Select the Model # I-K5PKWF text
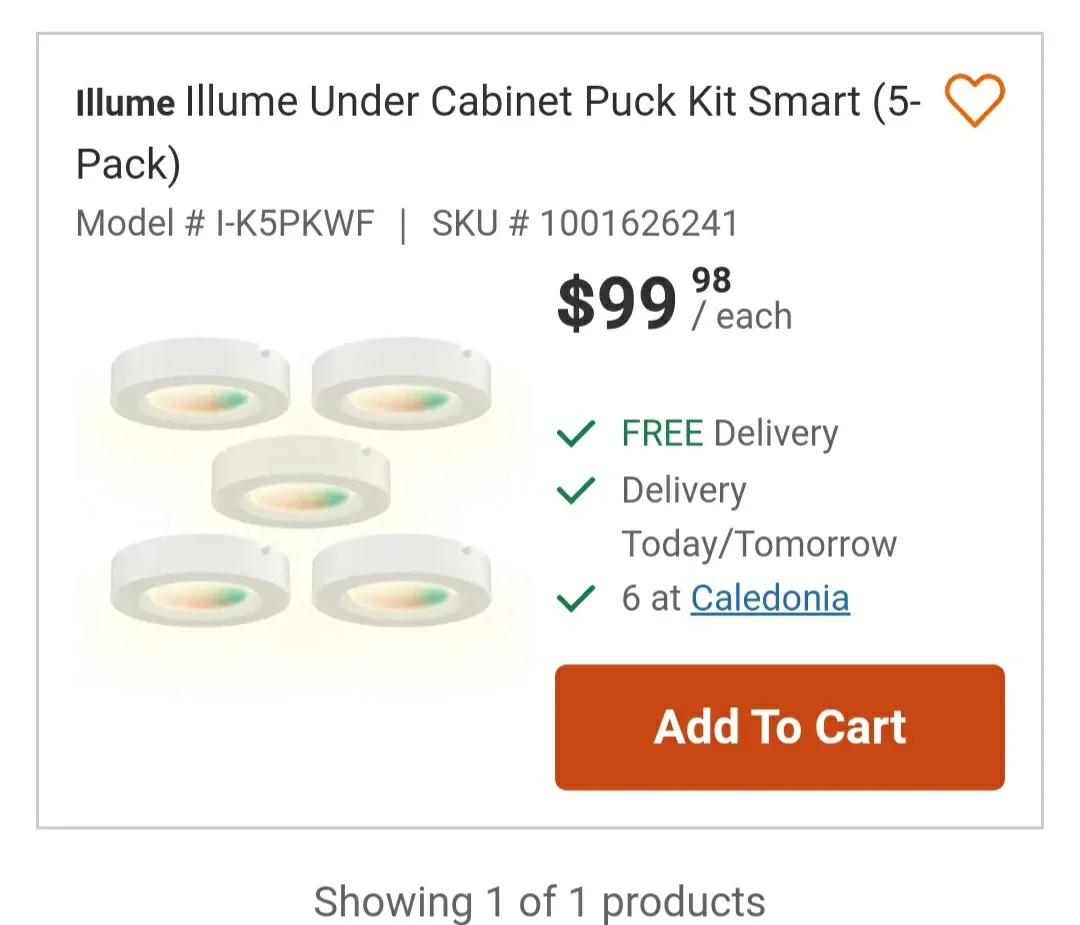The width and height of the screenshot is (1080, 925). click(225, 223)
